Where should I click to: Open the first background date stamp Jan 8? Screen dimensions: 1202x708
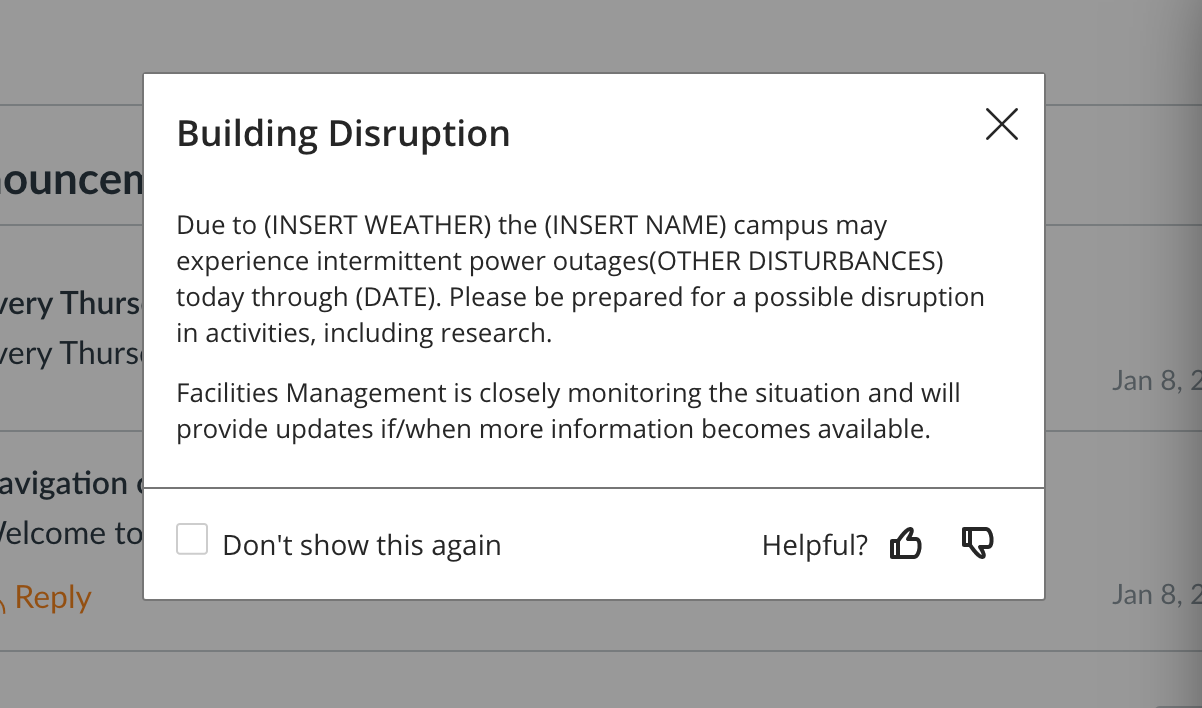(x=1157, y=380)
